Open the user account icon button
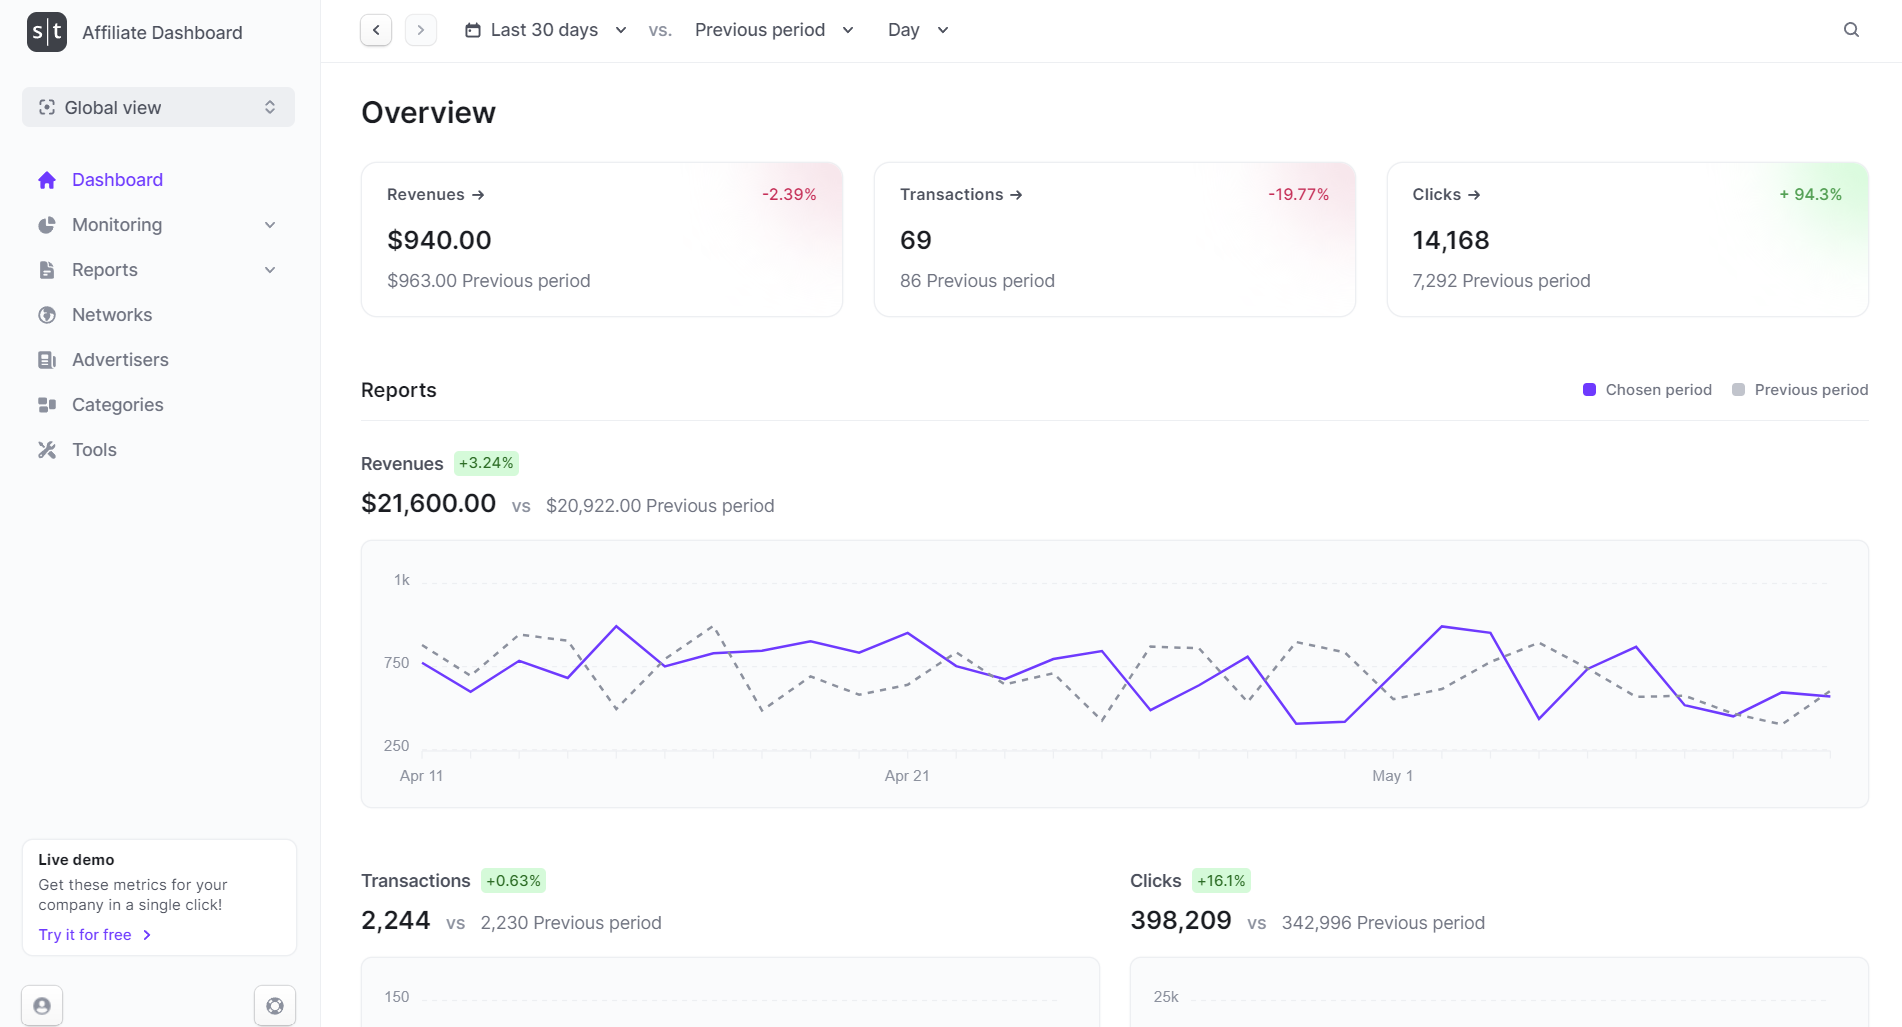1902x1027 pixels. click(42, 1005)
